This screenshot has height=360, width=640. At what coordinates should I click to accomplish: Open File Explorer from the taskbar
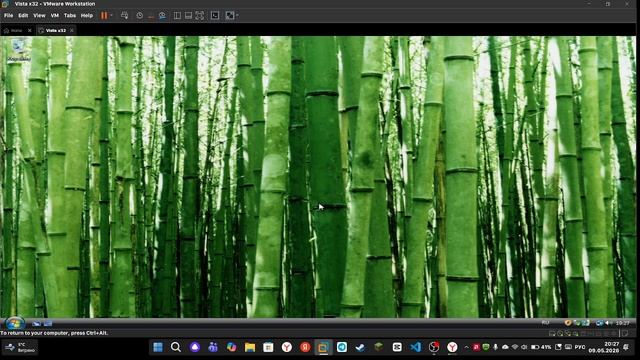click(x=250, y=347)
